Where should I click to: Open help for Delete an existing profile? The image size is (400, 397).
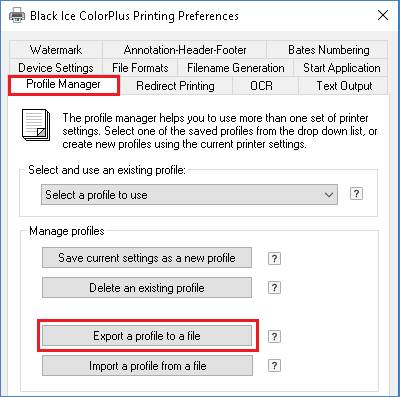[x=274, y=288]
